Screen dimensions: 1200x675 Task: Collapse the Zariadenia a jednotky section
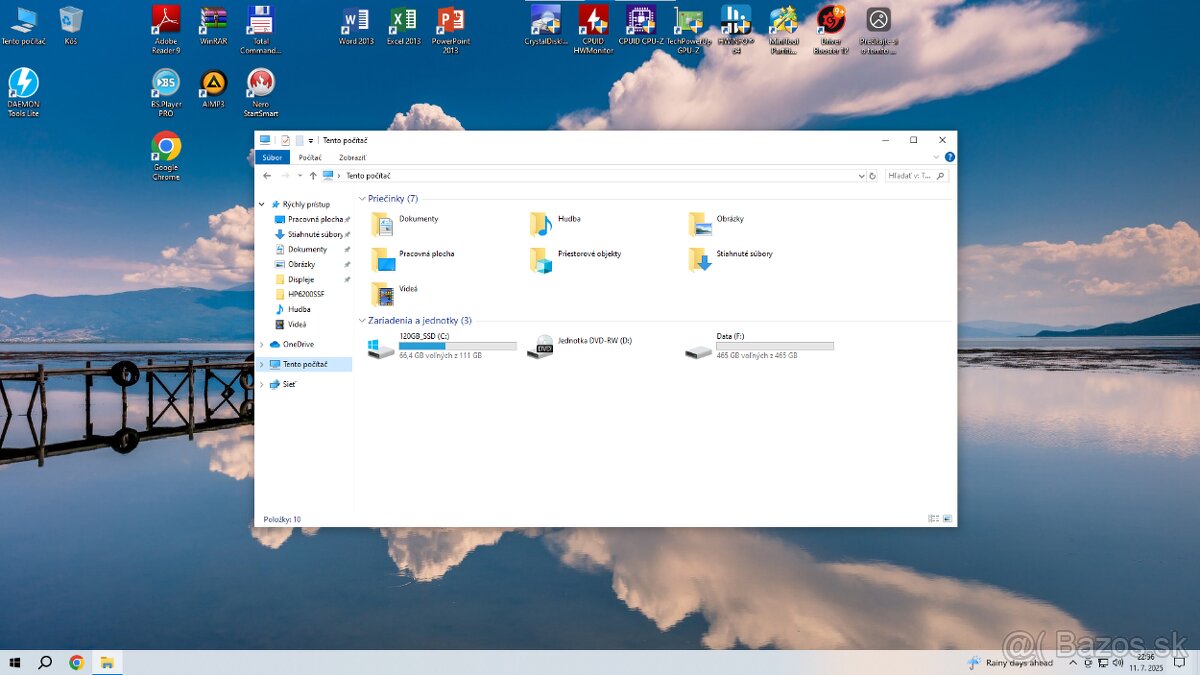coord(362,320)
